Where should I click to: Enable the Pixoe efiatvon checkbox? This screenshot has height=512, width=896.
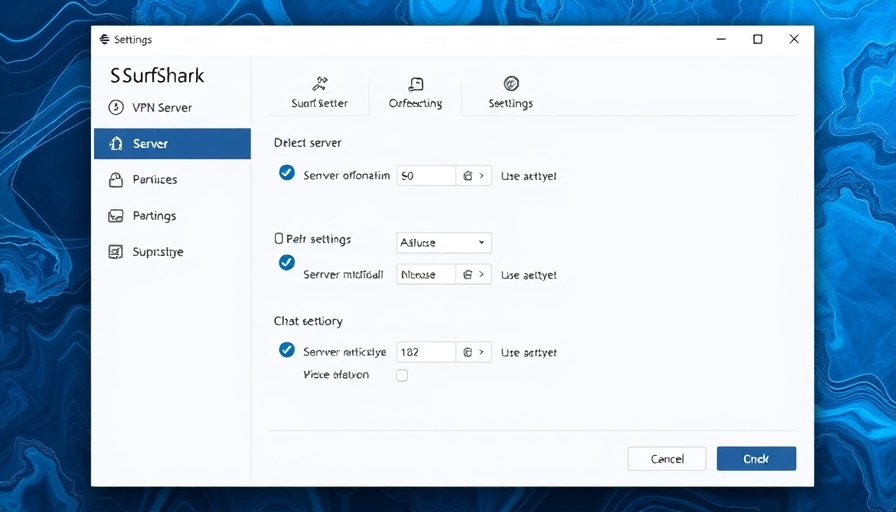coord(402,375)
